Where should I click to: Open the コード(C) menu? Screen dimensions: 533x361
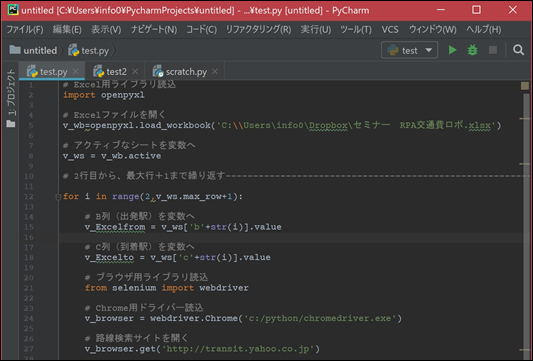pyautogui.click(x=201, y=30)
